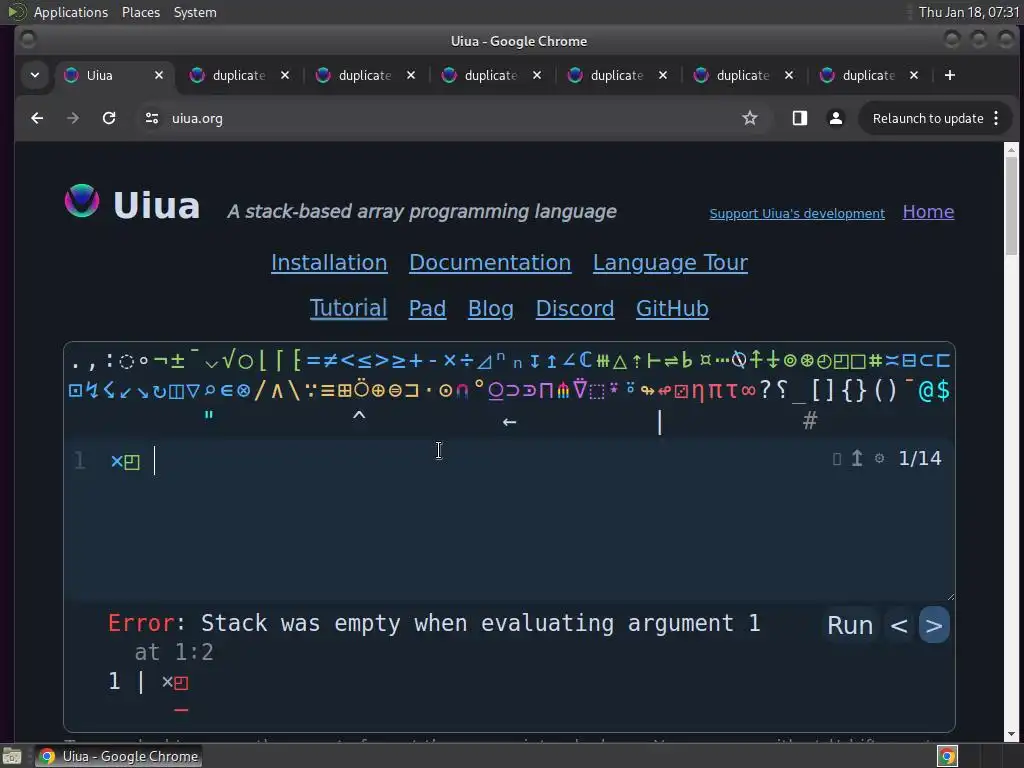1024x768 pixels.
Task: Bookmark this page with star icon
Action: click(x=750, y=118)
